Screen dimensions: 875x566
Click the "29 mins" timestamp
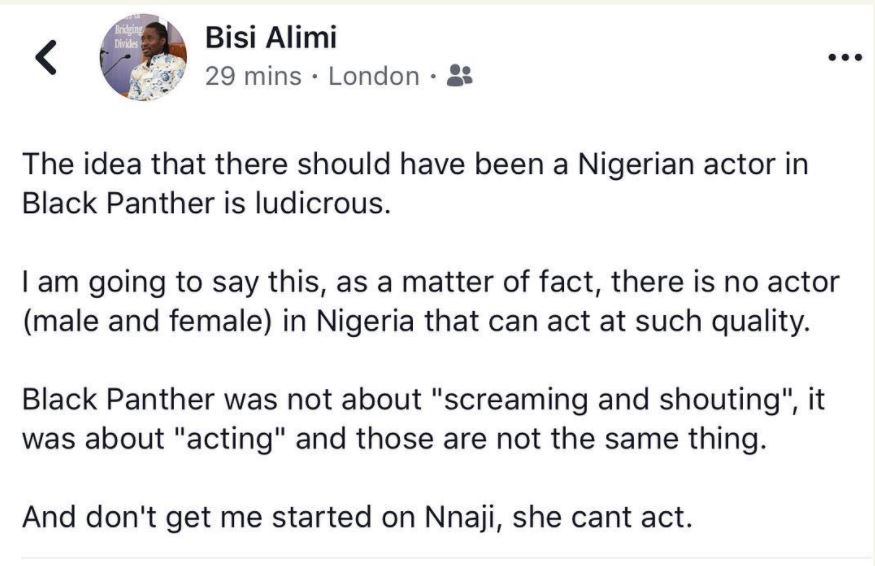click(252, 76)
